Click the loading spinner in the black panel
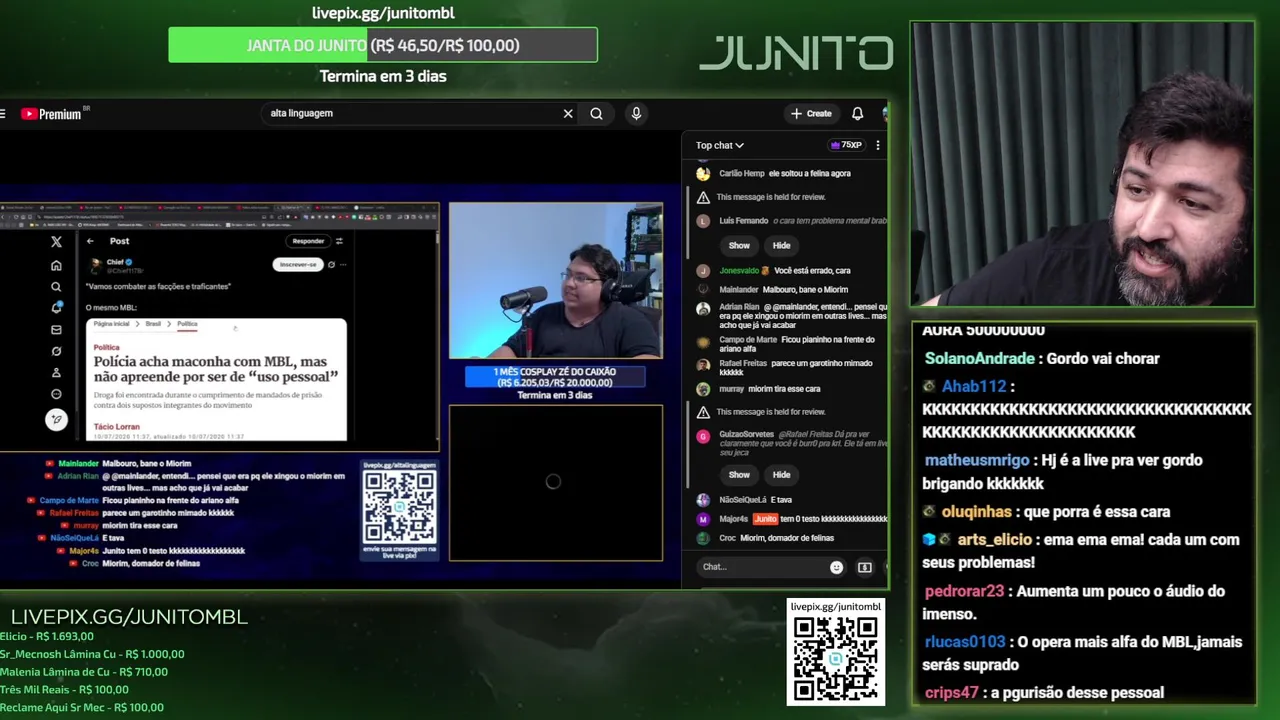Image resolution: width=1280 pixels, height=720 pixels. (553, 482)
